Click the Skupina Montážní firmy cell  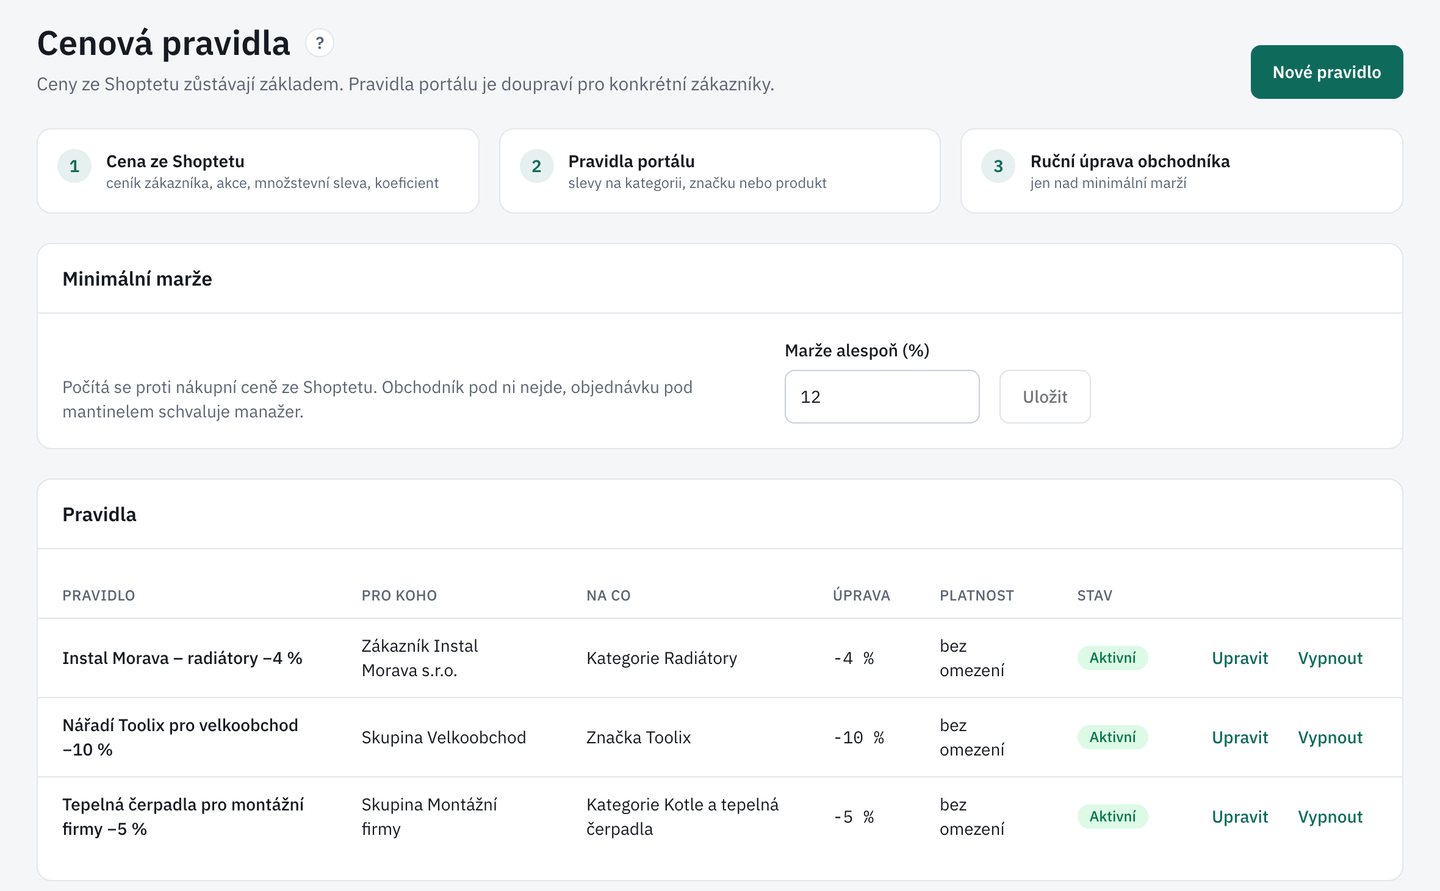(x=429, y=817)
